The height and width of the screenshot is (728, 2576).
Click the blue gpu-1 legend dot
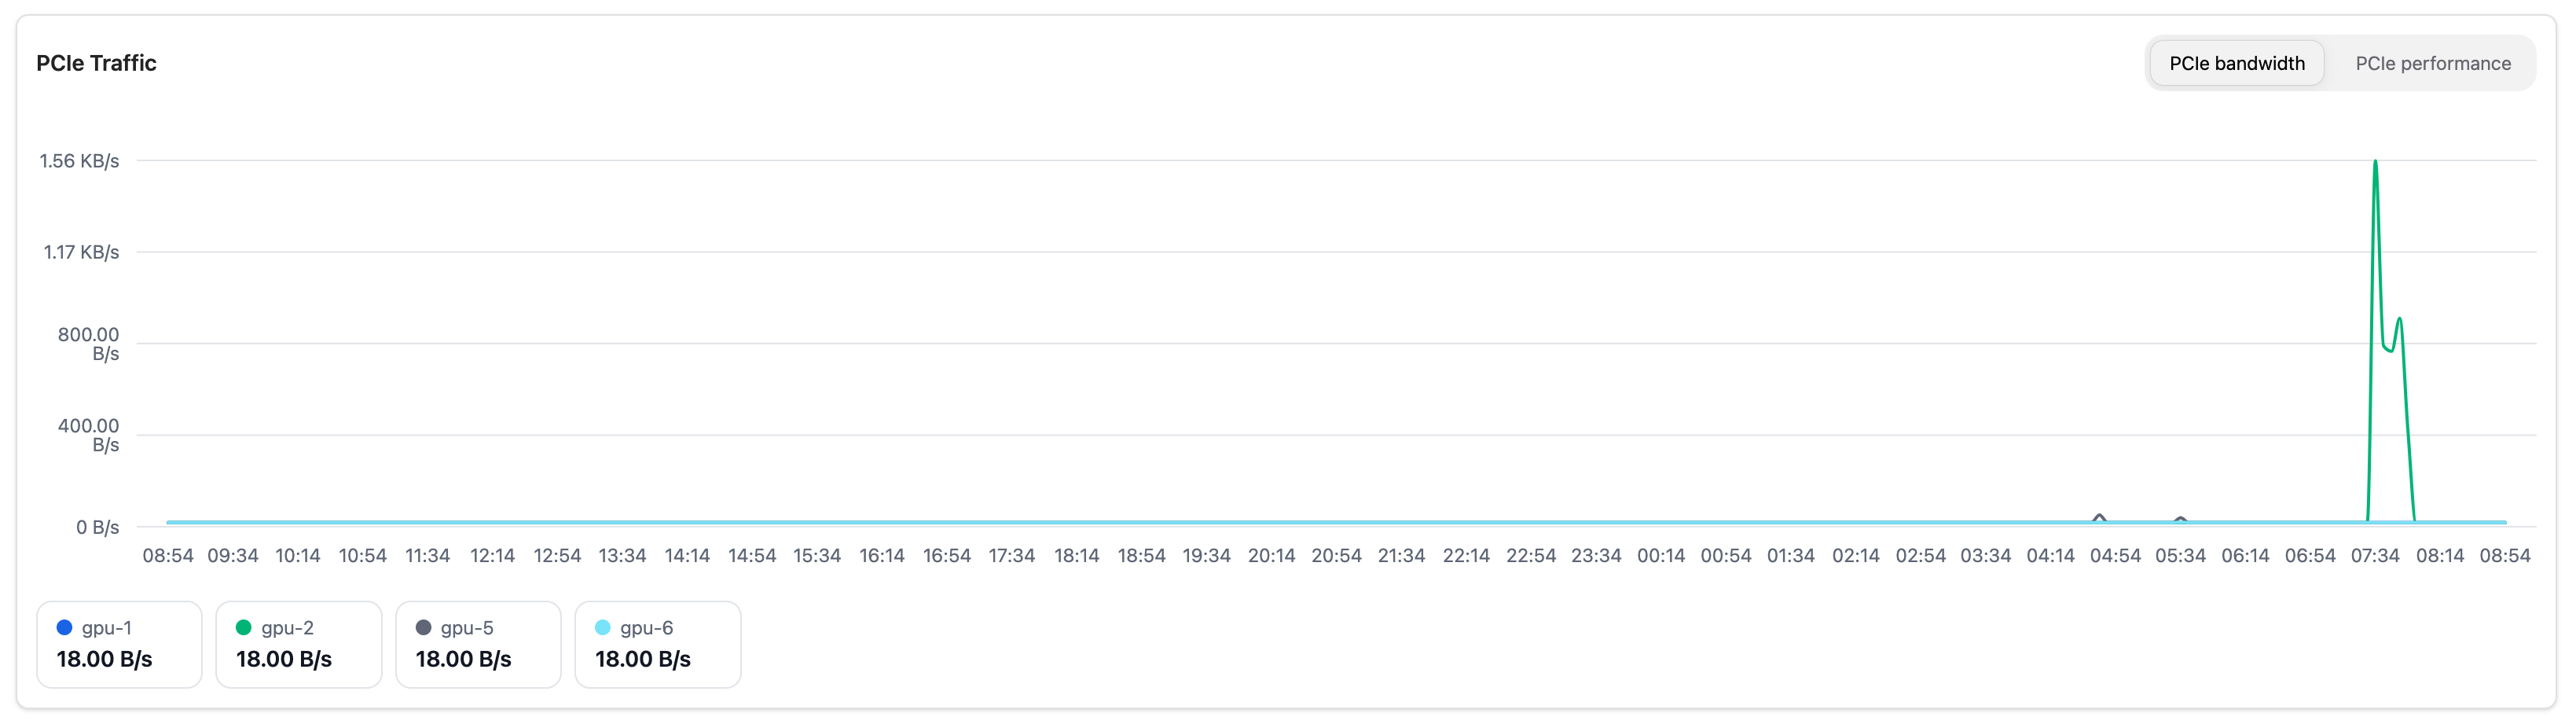65,628
